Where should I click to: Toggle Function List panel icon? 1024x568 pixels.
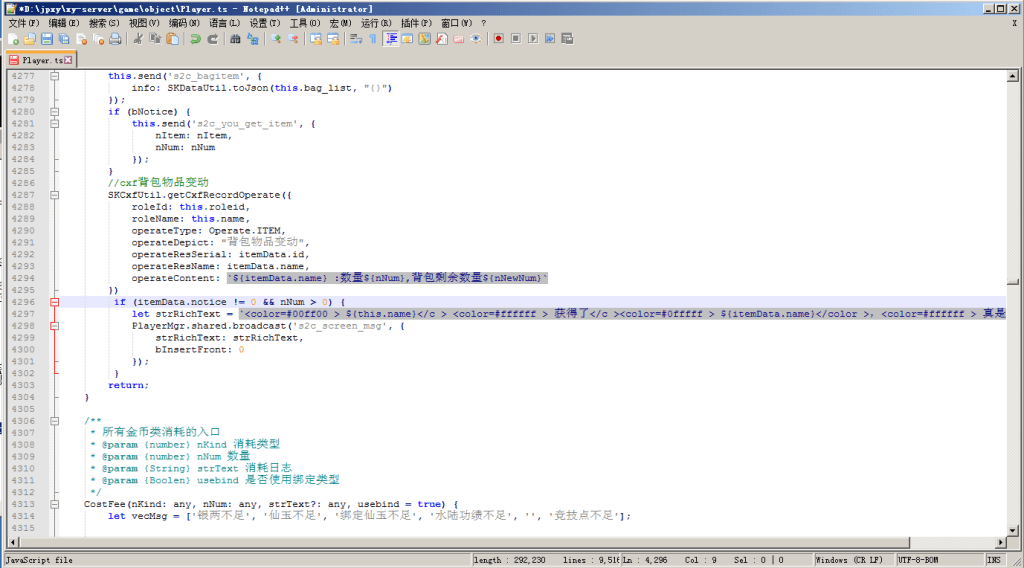coord(441,39)
